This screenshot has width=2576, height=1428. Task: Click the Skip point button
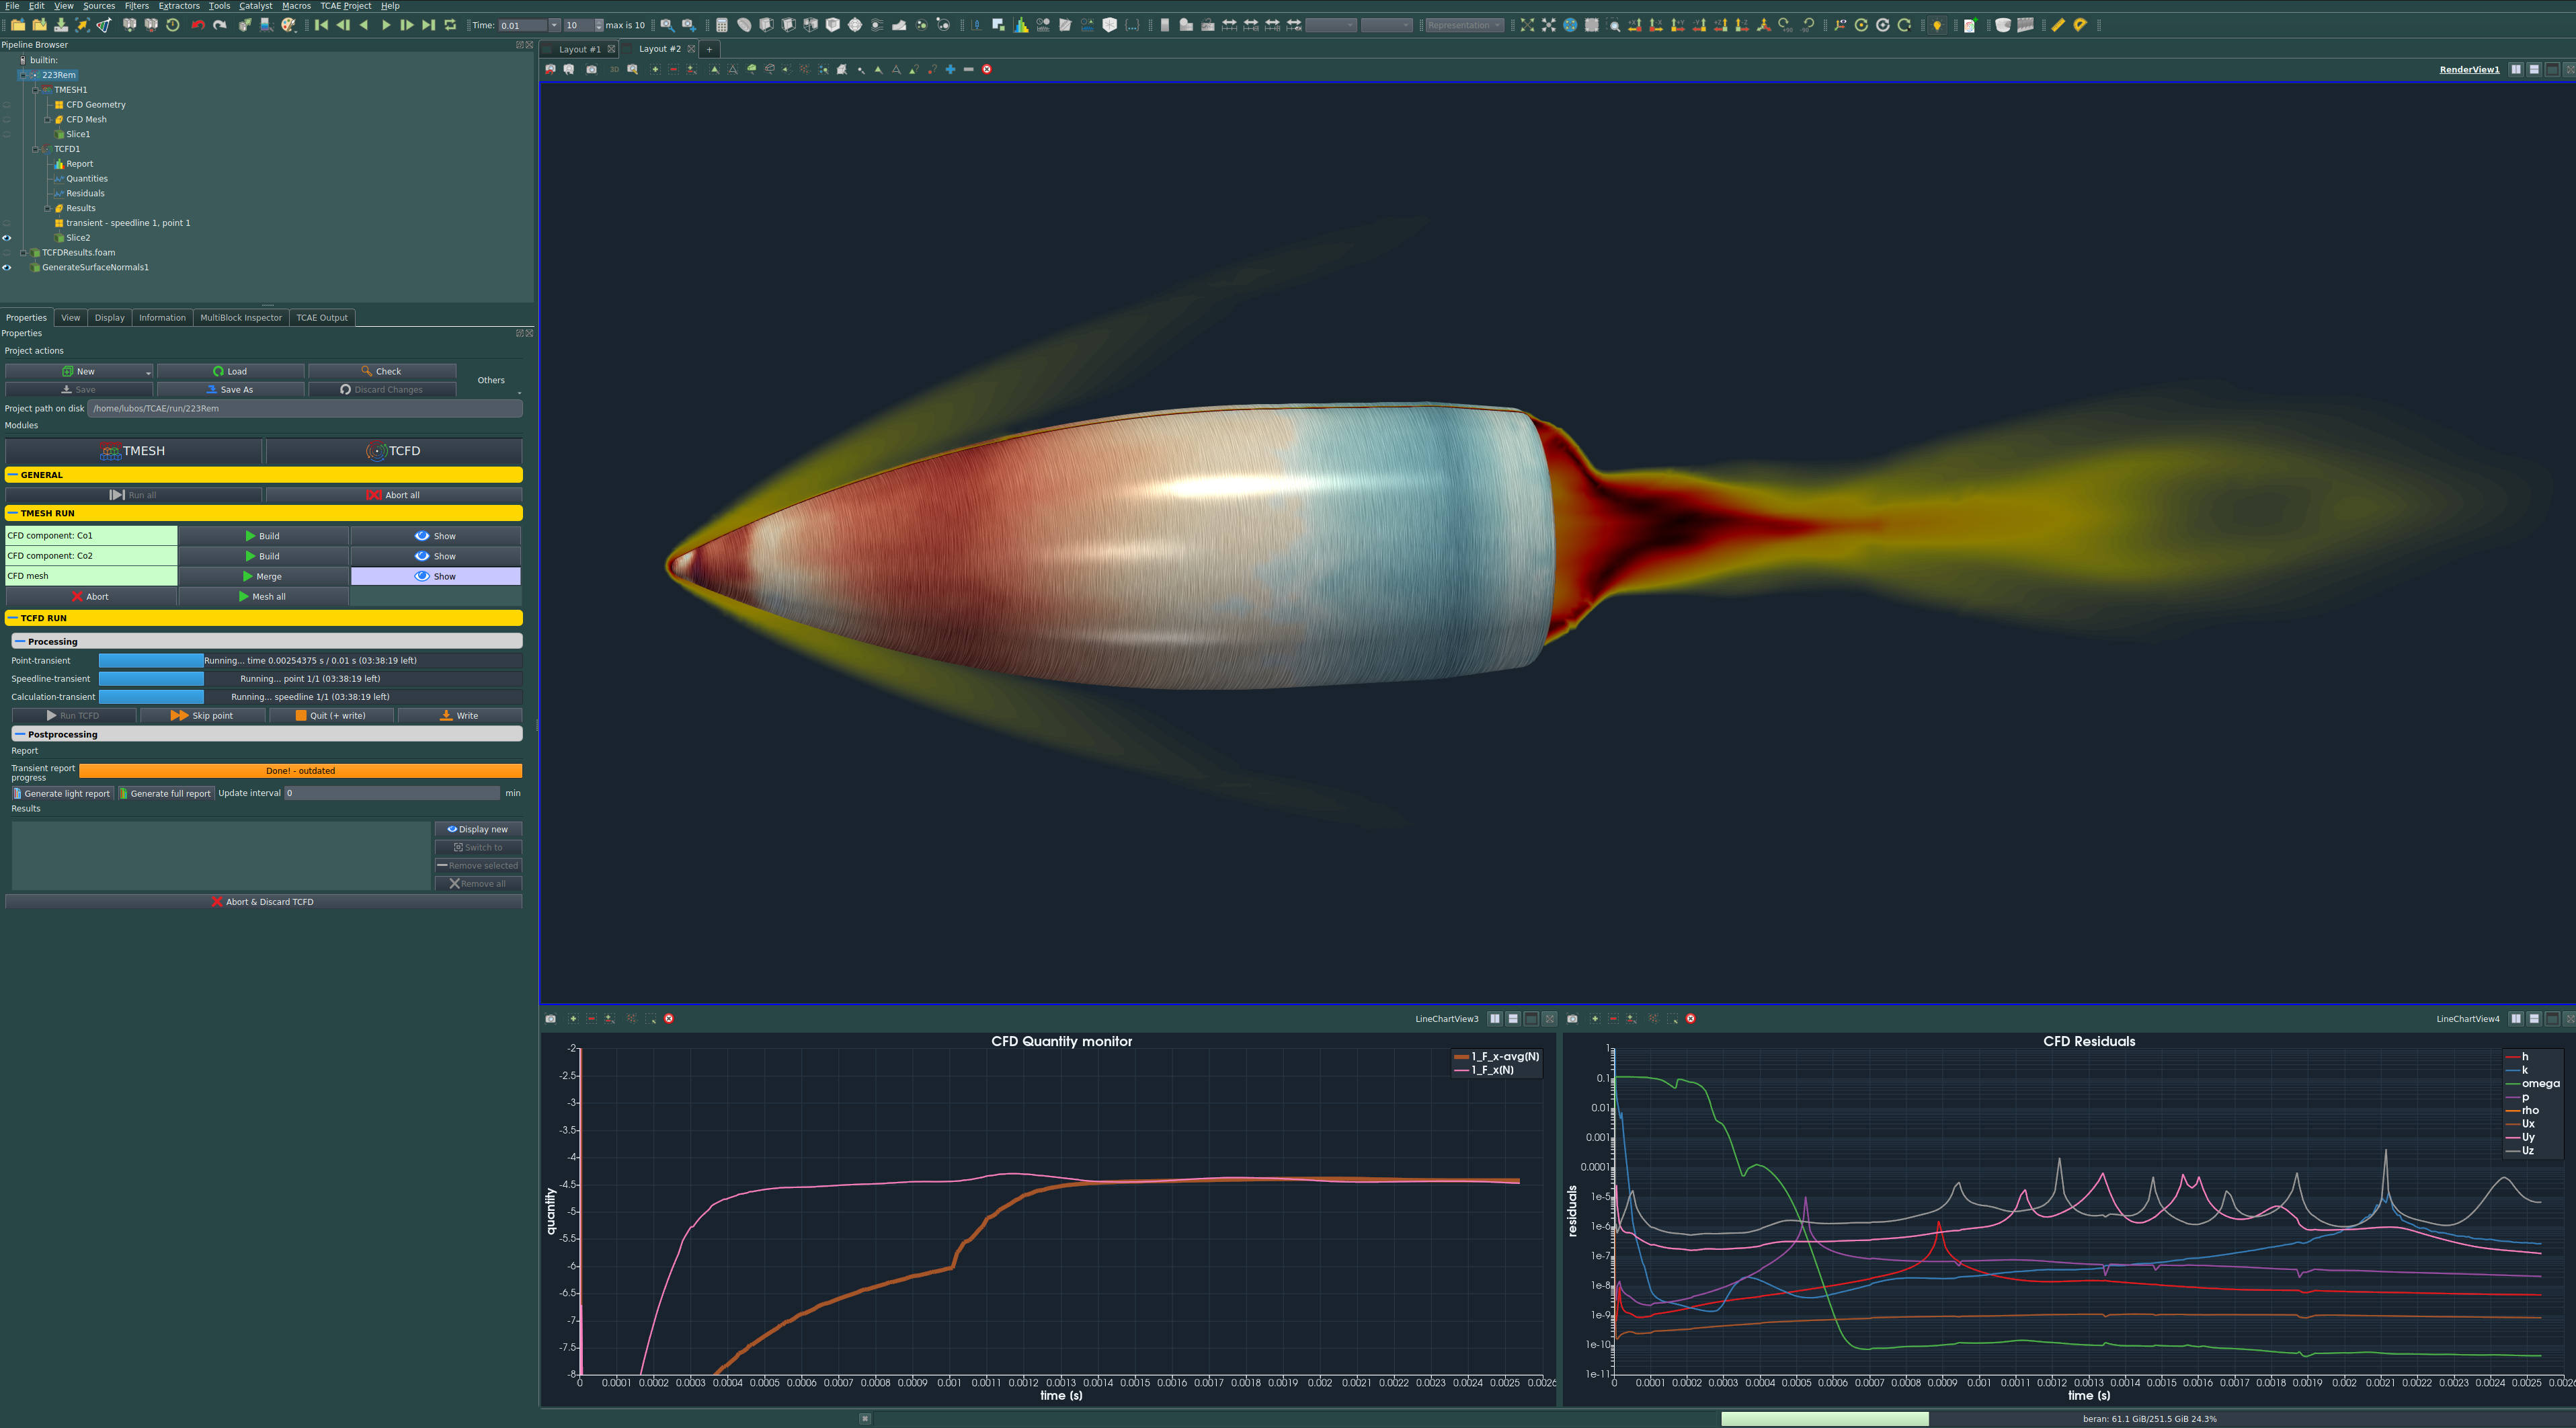click(x=203, y=715)
